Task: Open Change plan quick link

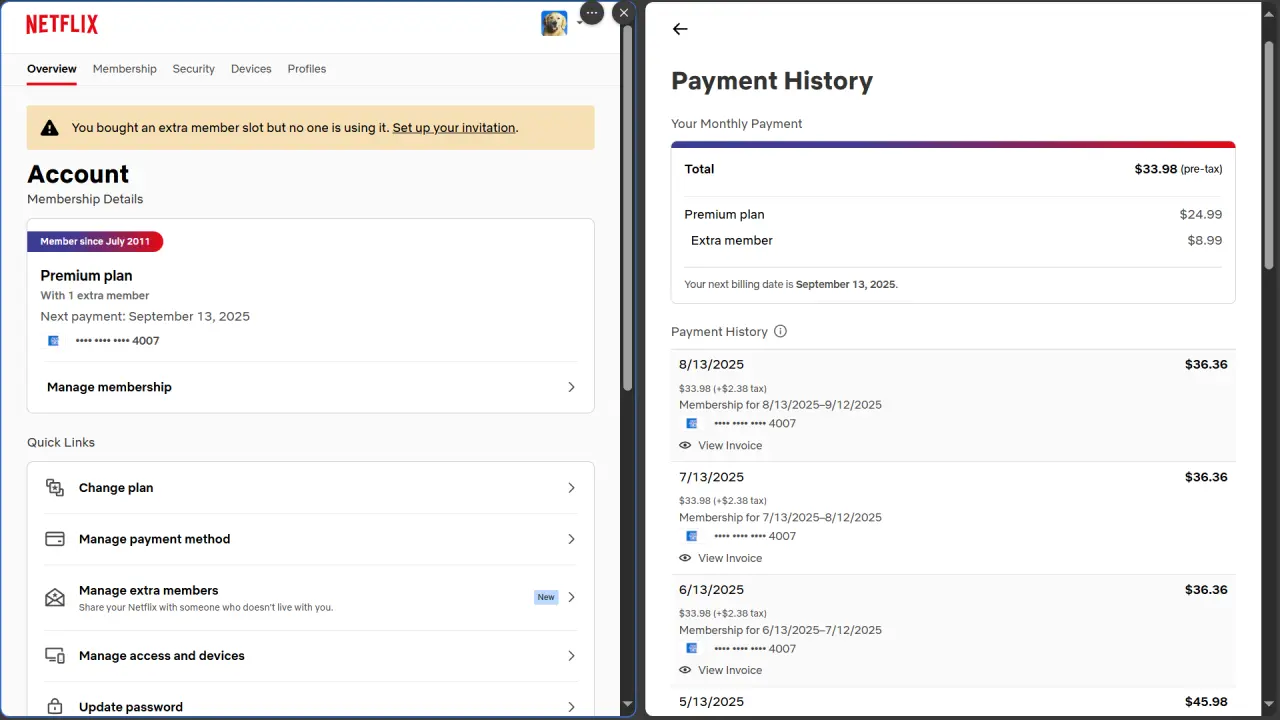Action: [311, 488]
